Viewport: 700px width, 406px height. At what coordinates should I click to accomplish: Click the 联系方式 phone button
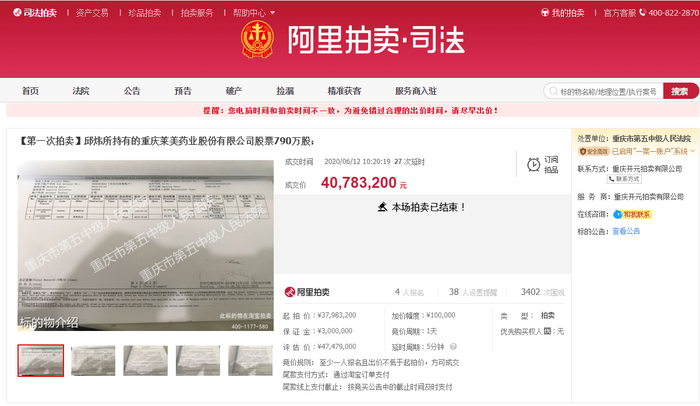(624, 179)
